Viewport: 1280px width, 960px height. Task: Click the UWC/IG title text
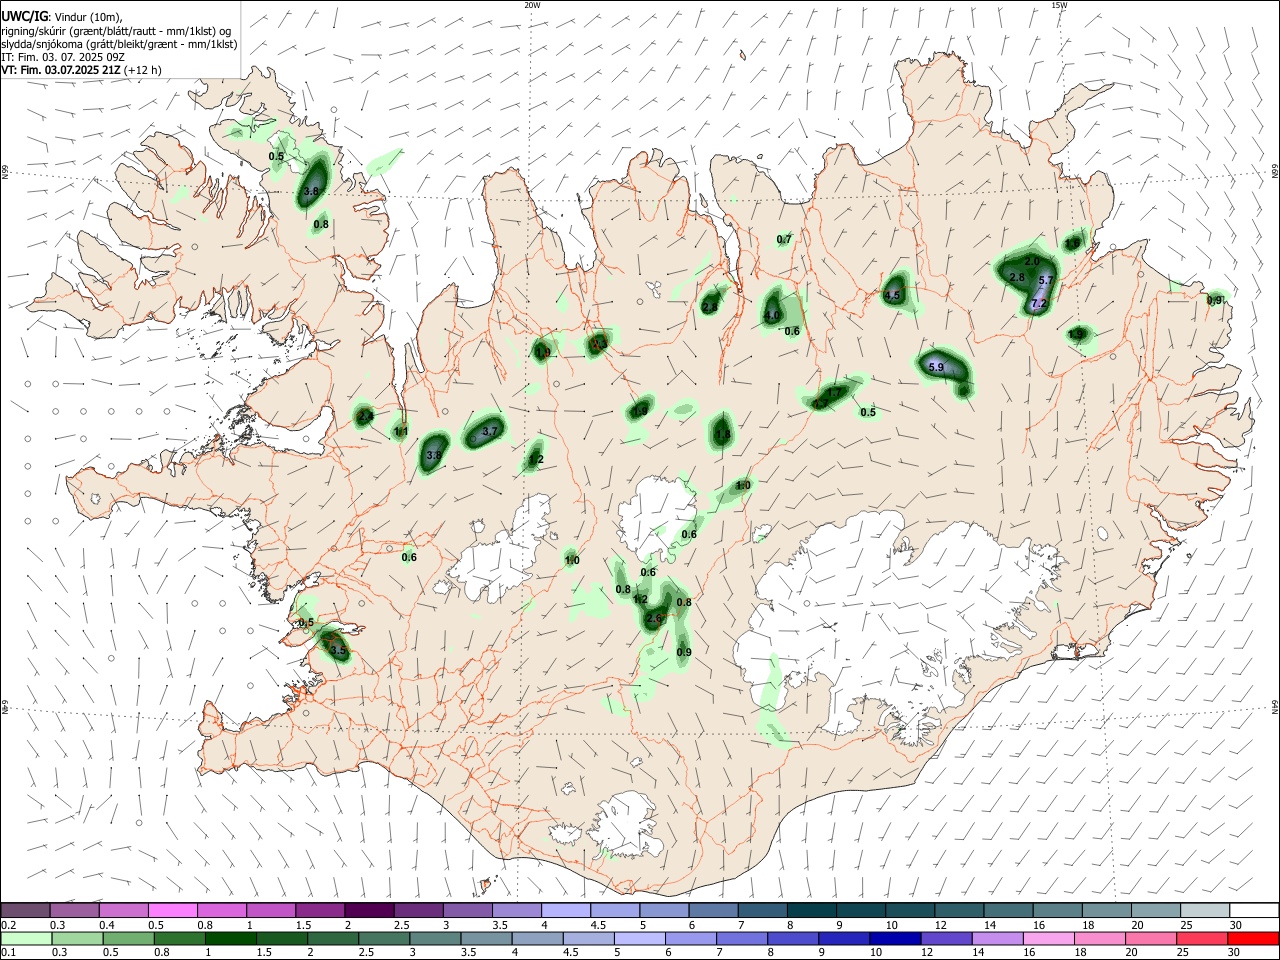24,17
